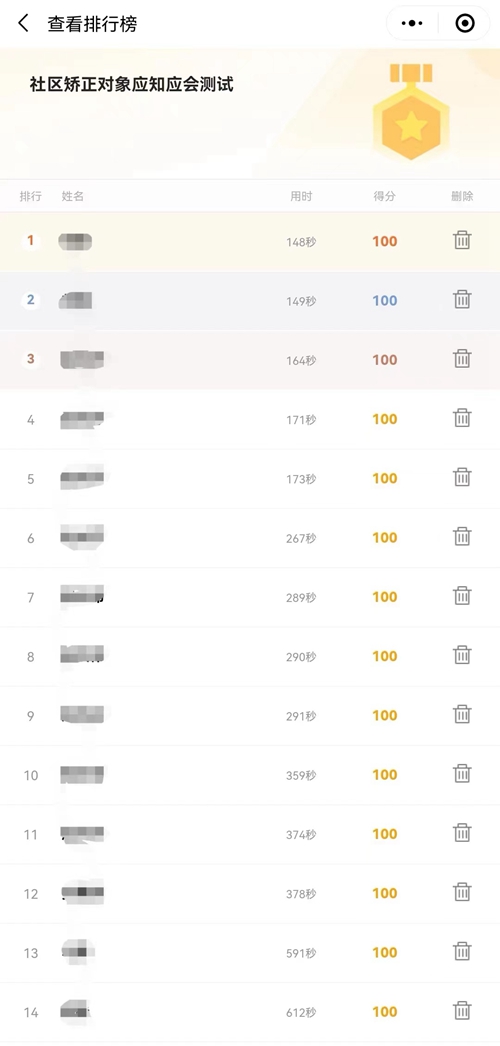
Task: Tap the score 100 in rank 8 row
Action: click(385, 656)
